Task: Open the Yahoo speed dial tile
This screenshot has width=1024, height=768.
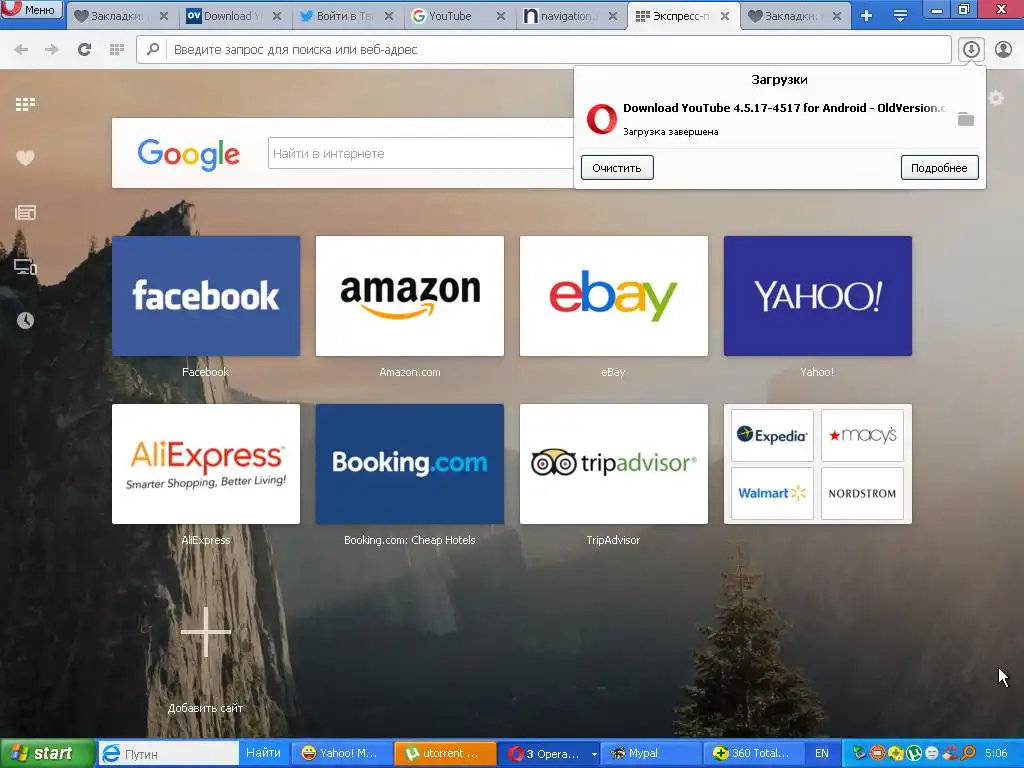Action: [818, 296]
